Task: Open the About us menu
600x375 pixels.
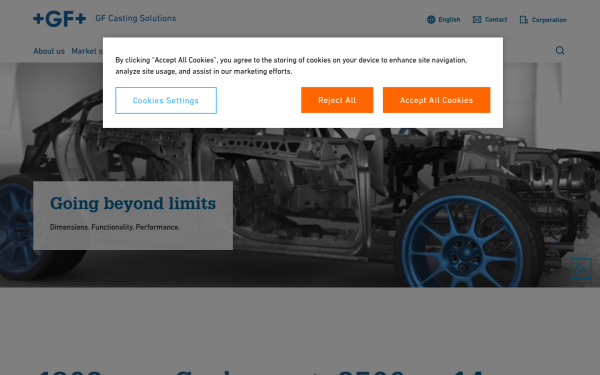Action: pyautogui.click(x=49, y=51)
